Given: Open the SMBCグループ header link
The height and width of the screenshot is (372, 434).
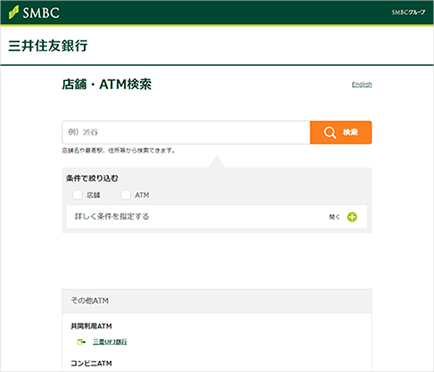Looking at the screenshot, I should coord(408,13).
